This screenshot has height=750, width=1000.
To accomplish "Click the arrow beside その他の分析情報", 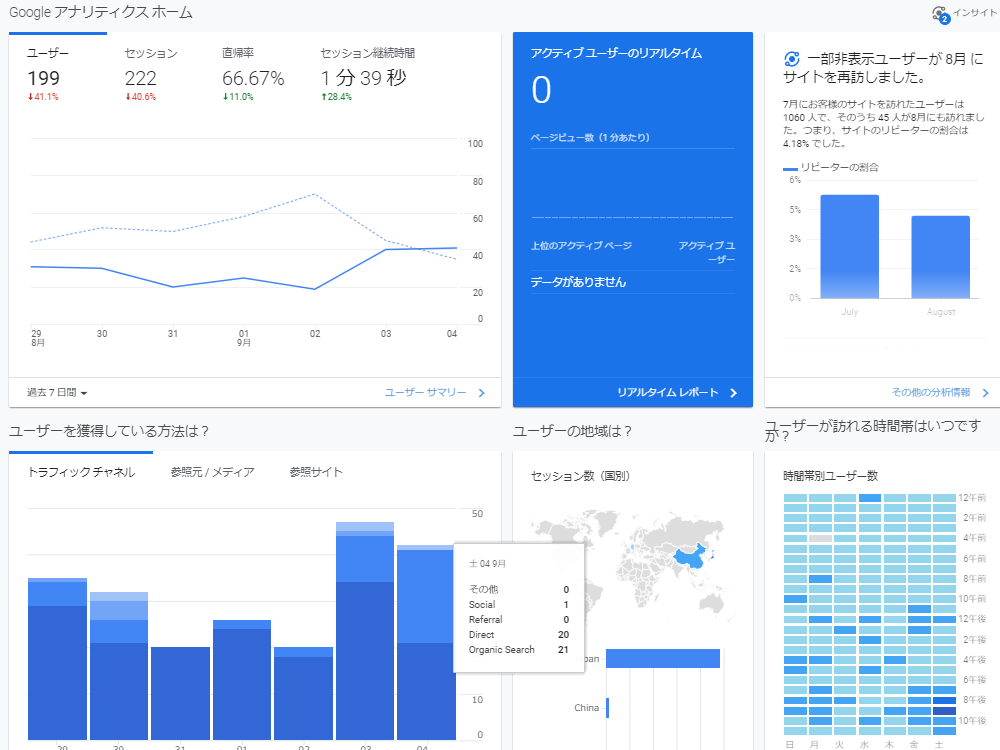I will (985, 393).
